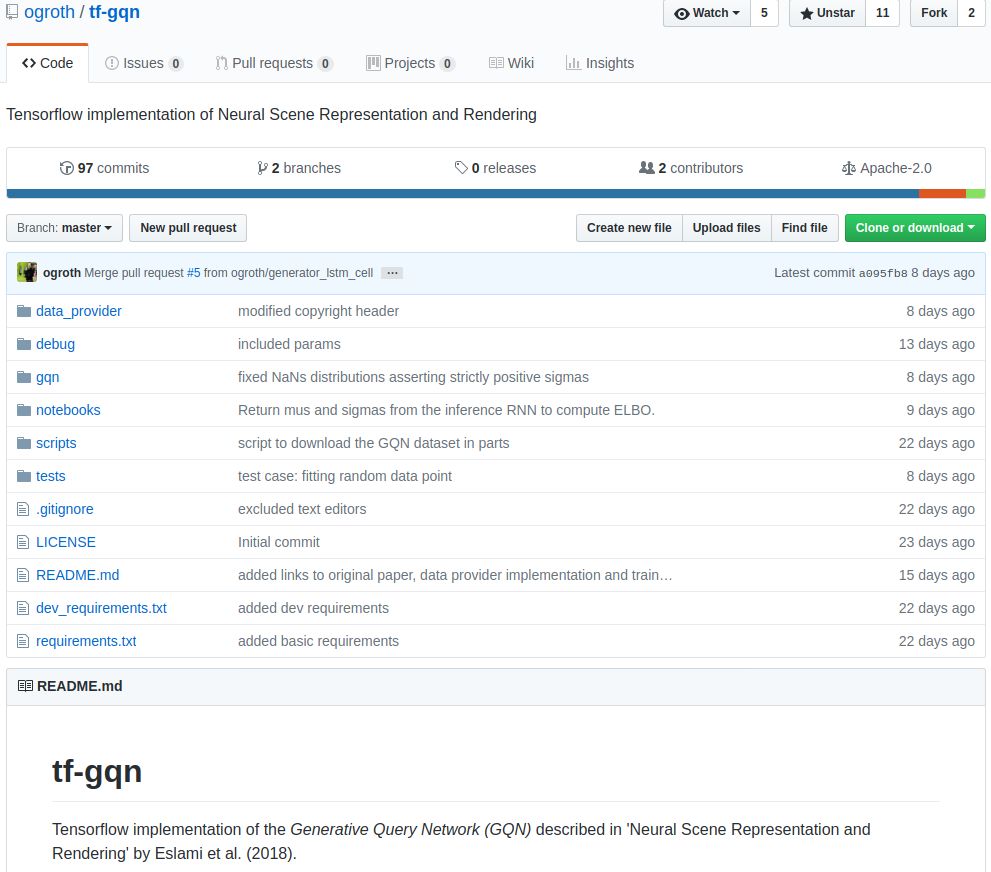Click Find file button
The height and width of the screenshot is (872, 991).
tap(805, 228)
